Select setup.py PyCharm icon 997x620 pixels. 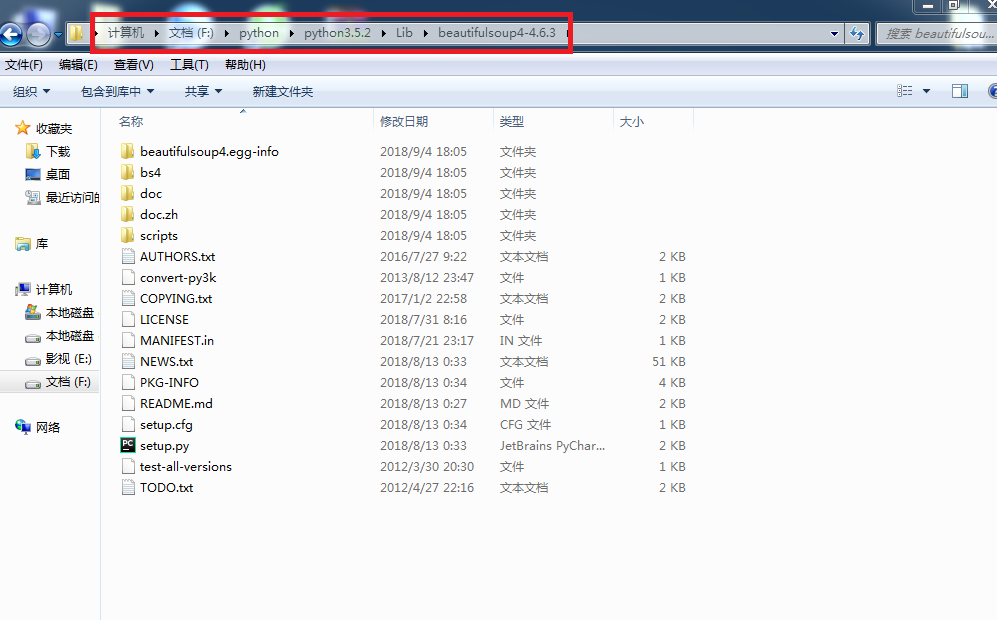128,445
